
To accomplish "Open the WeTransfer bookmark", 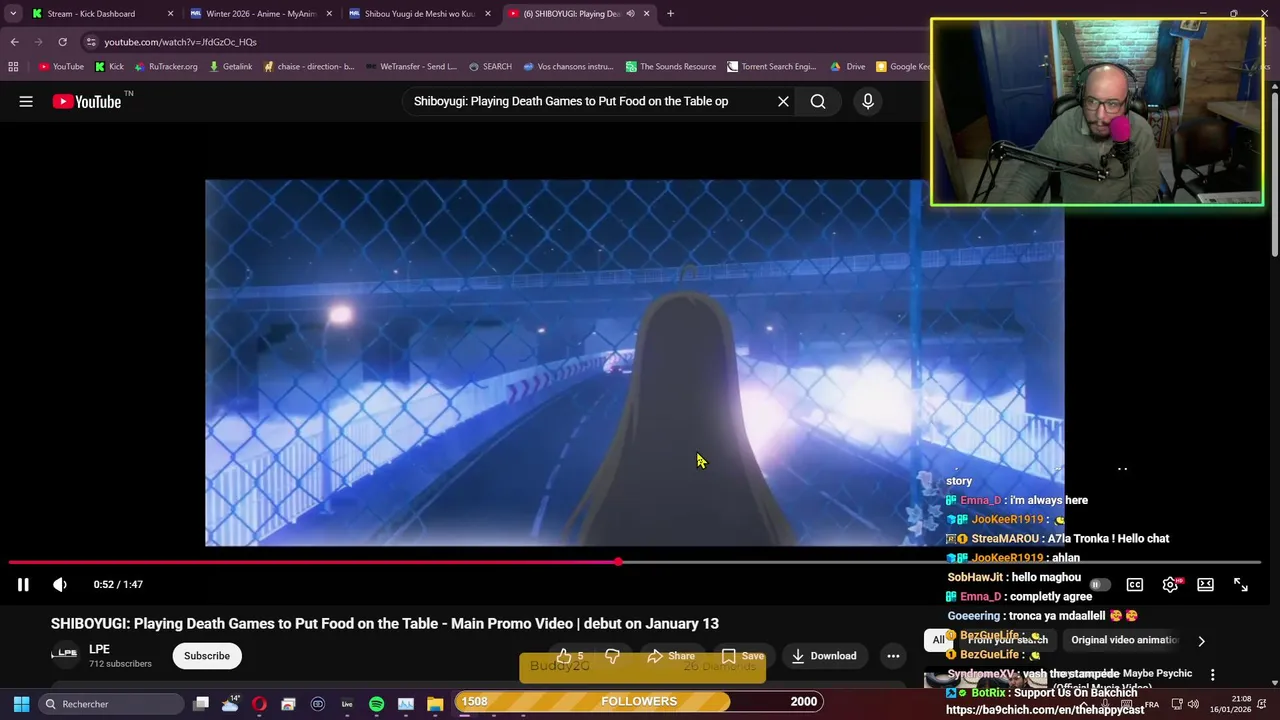I will (x=410, y=67).
